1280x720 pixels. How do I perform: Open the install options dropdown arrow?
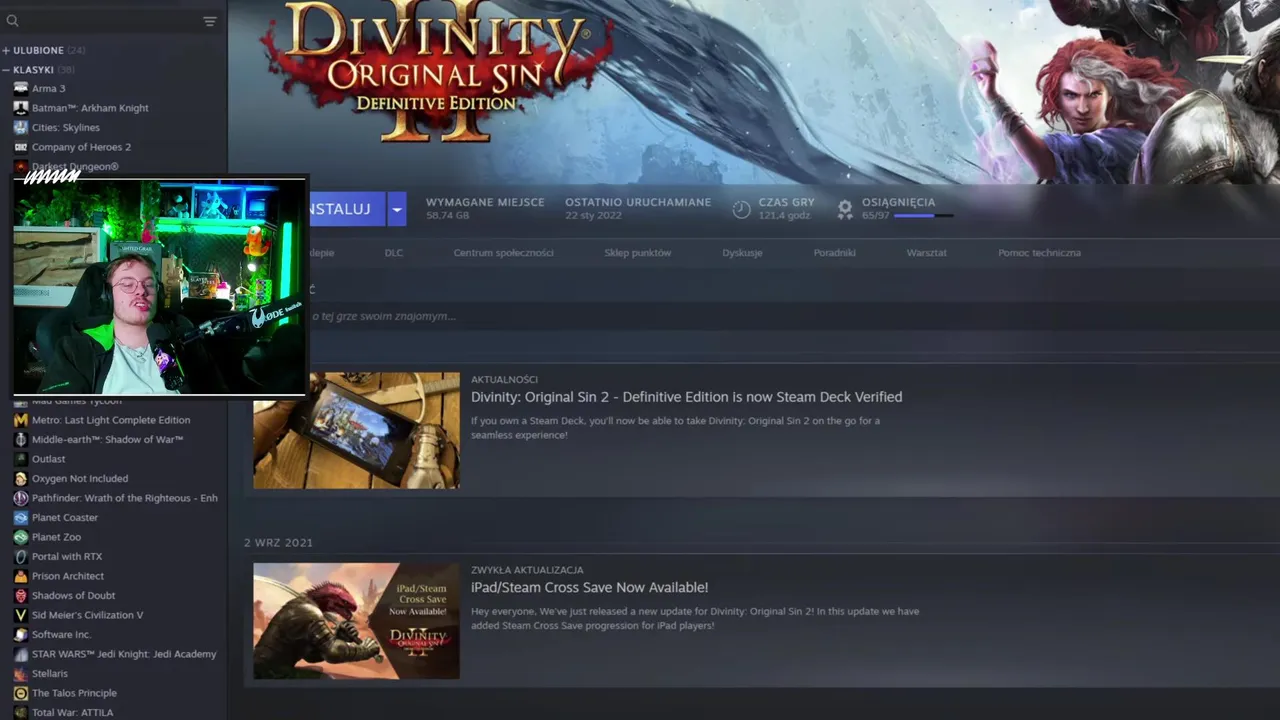pyautogui.click(x=397, y=209)
